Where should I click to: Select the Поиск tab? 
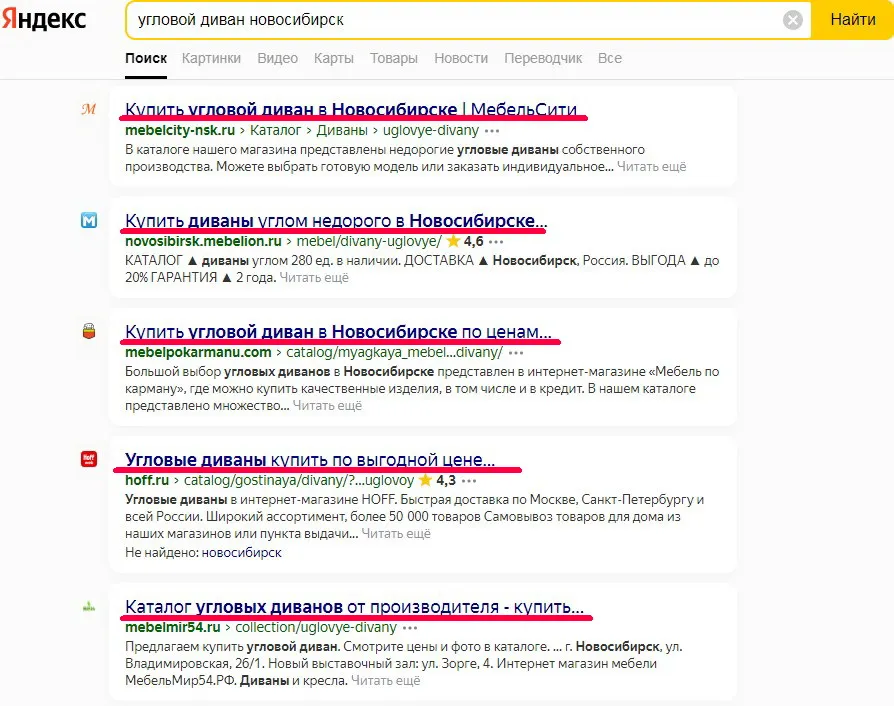(x=146, y=58)
